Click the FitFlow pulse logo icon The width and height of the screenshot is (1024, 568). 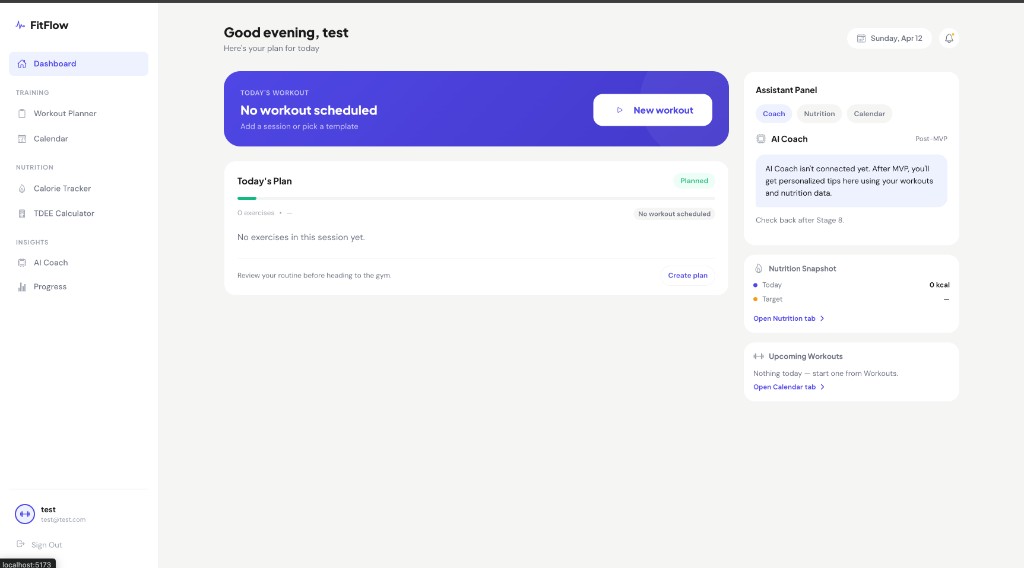coord(20,25)
